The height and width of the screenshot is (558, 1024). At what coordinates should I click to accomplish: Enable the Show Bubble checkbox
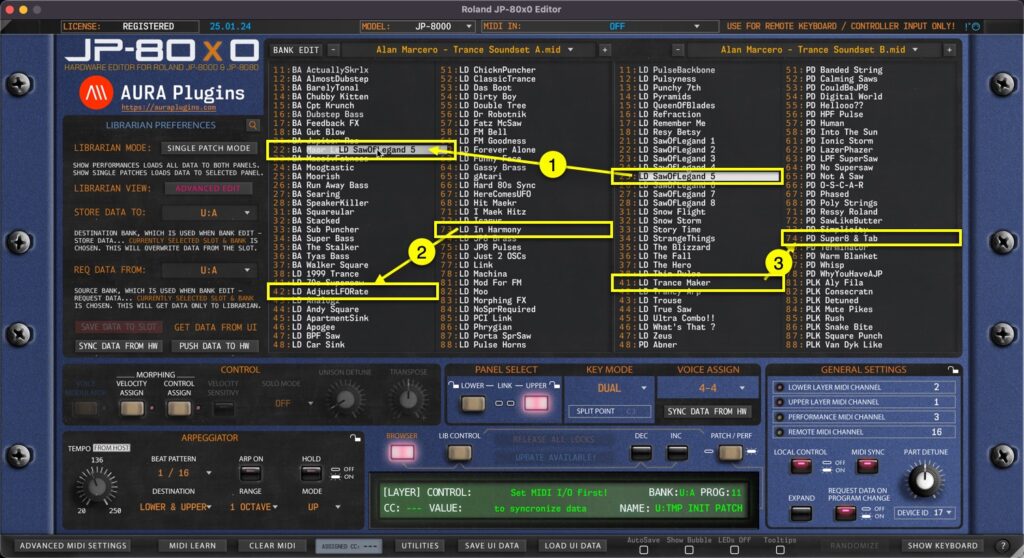[x=689, y=550]
